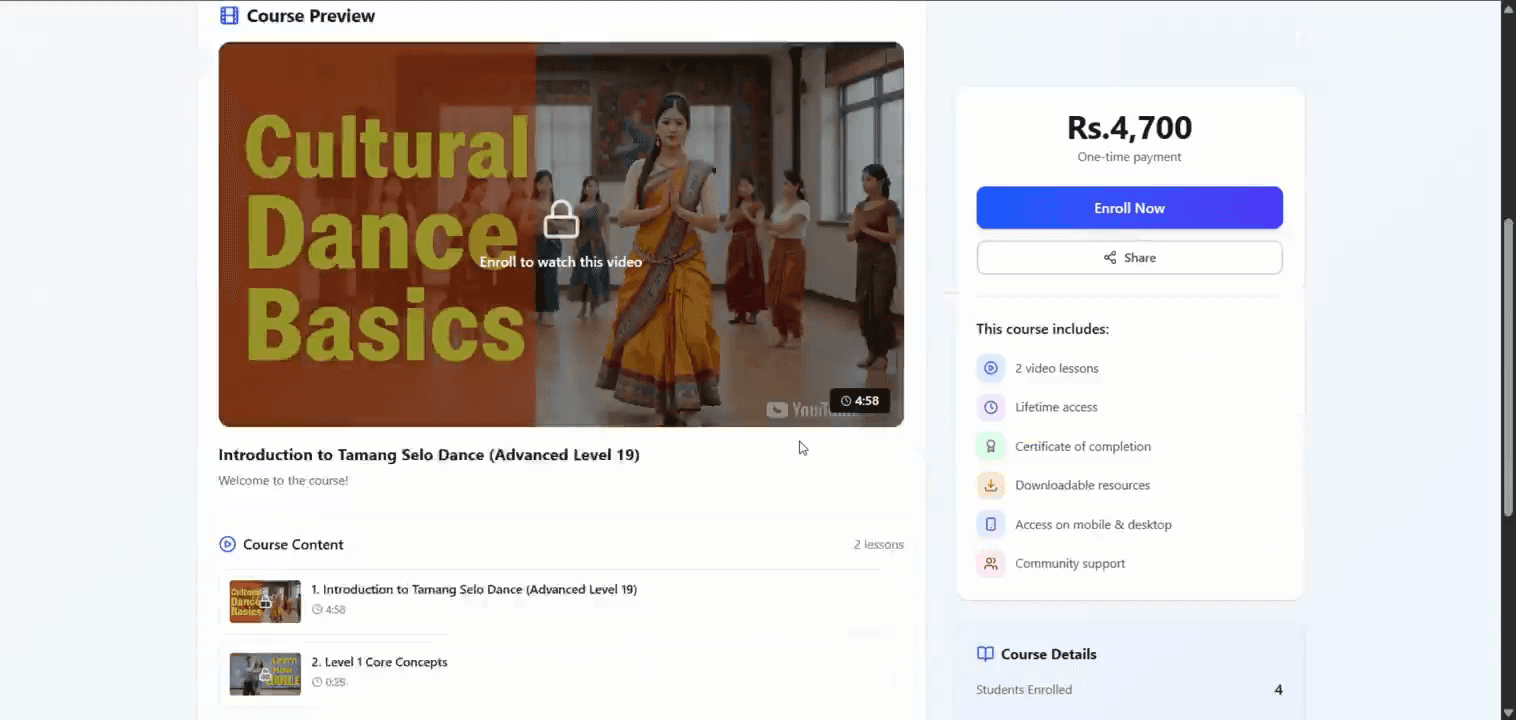This screenshot has height=720, width=1516.
Task: Click the video lessons play icon
Action: 991,368
